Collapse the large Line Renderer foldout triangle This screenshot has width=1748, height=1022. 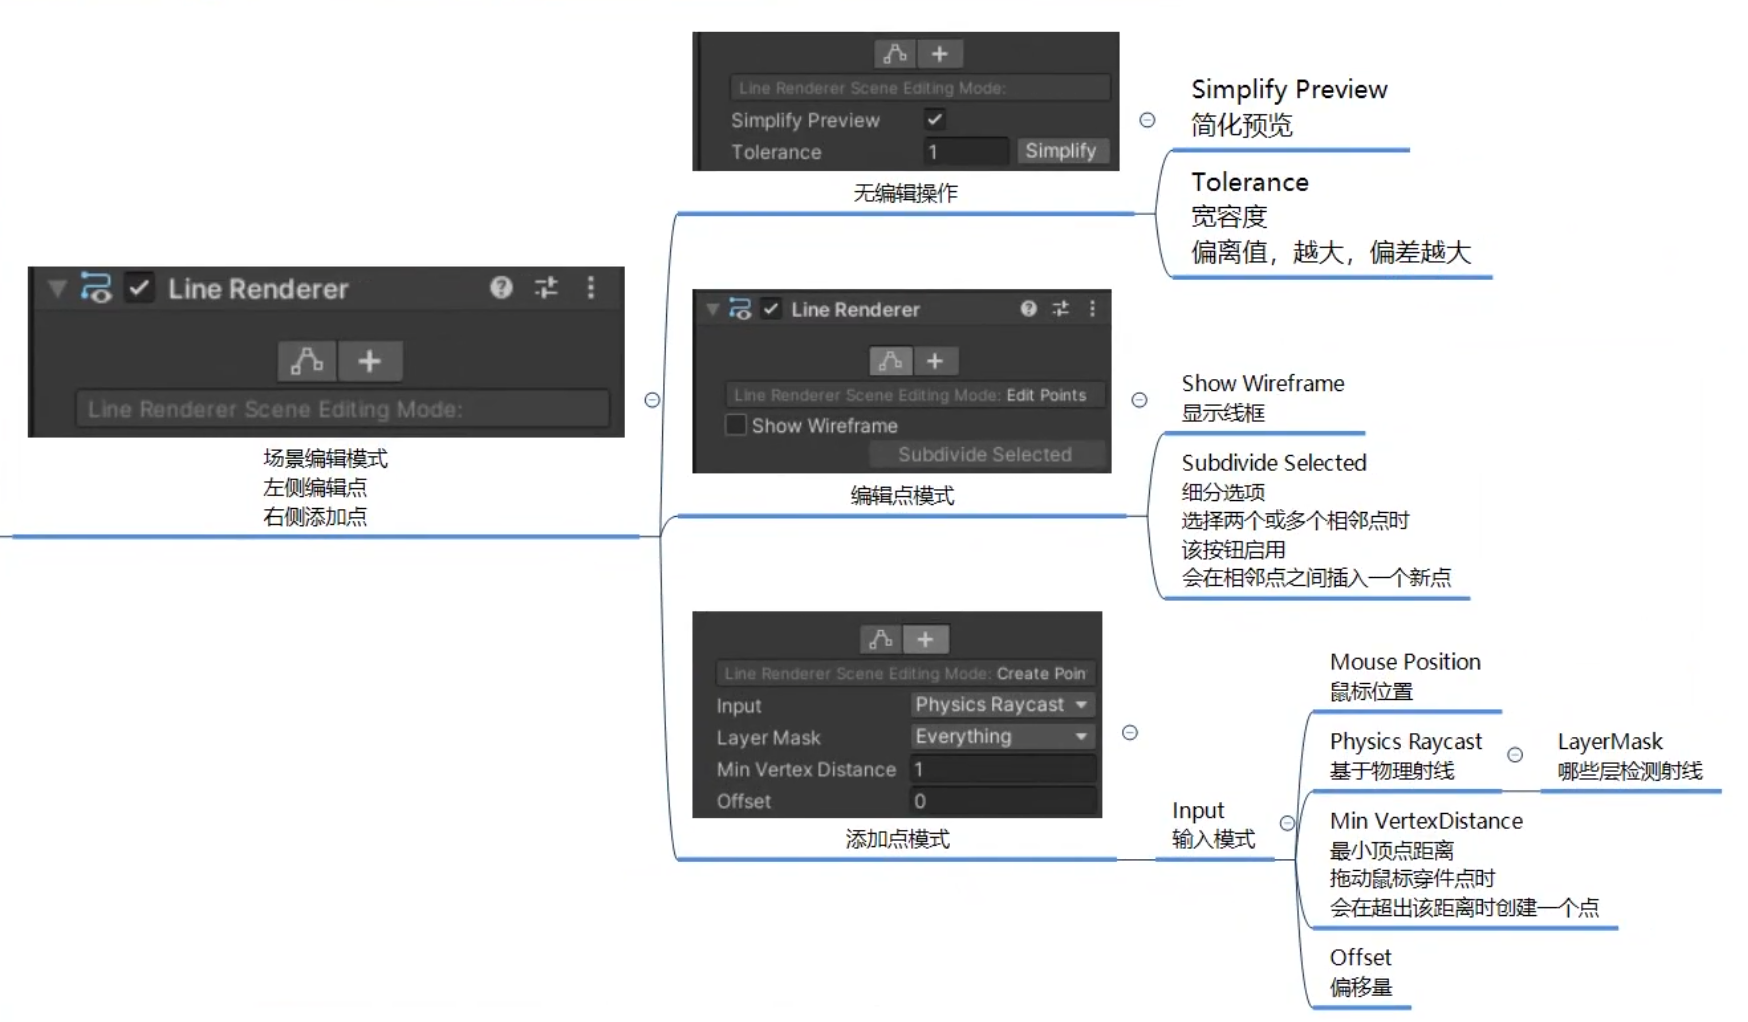(x=57, y=289)
